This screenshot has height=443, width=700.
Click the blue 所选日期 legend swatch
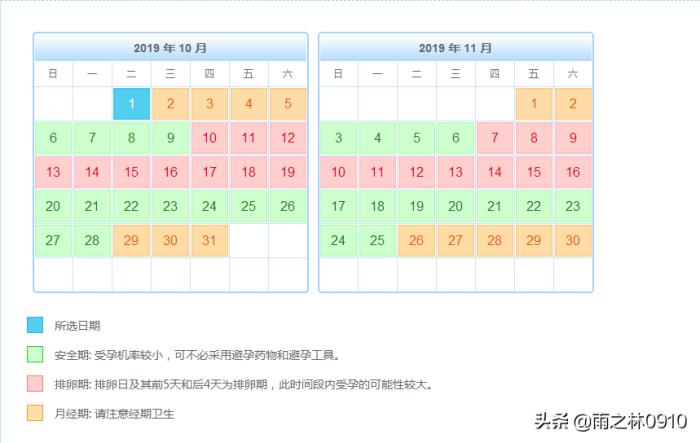pos(35,325)
